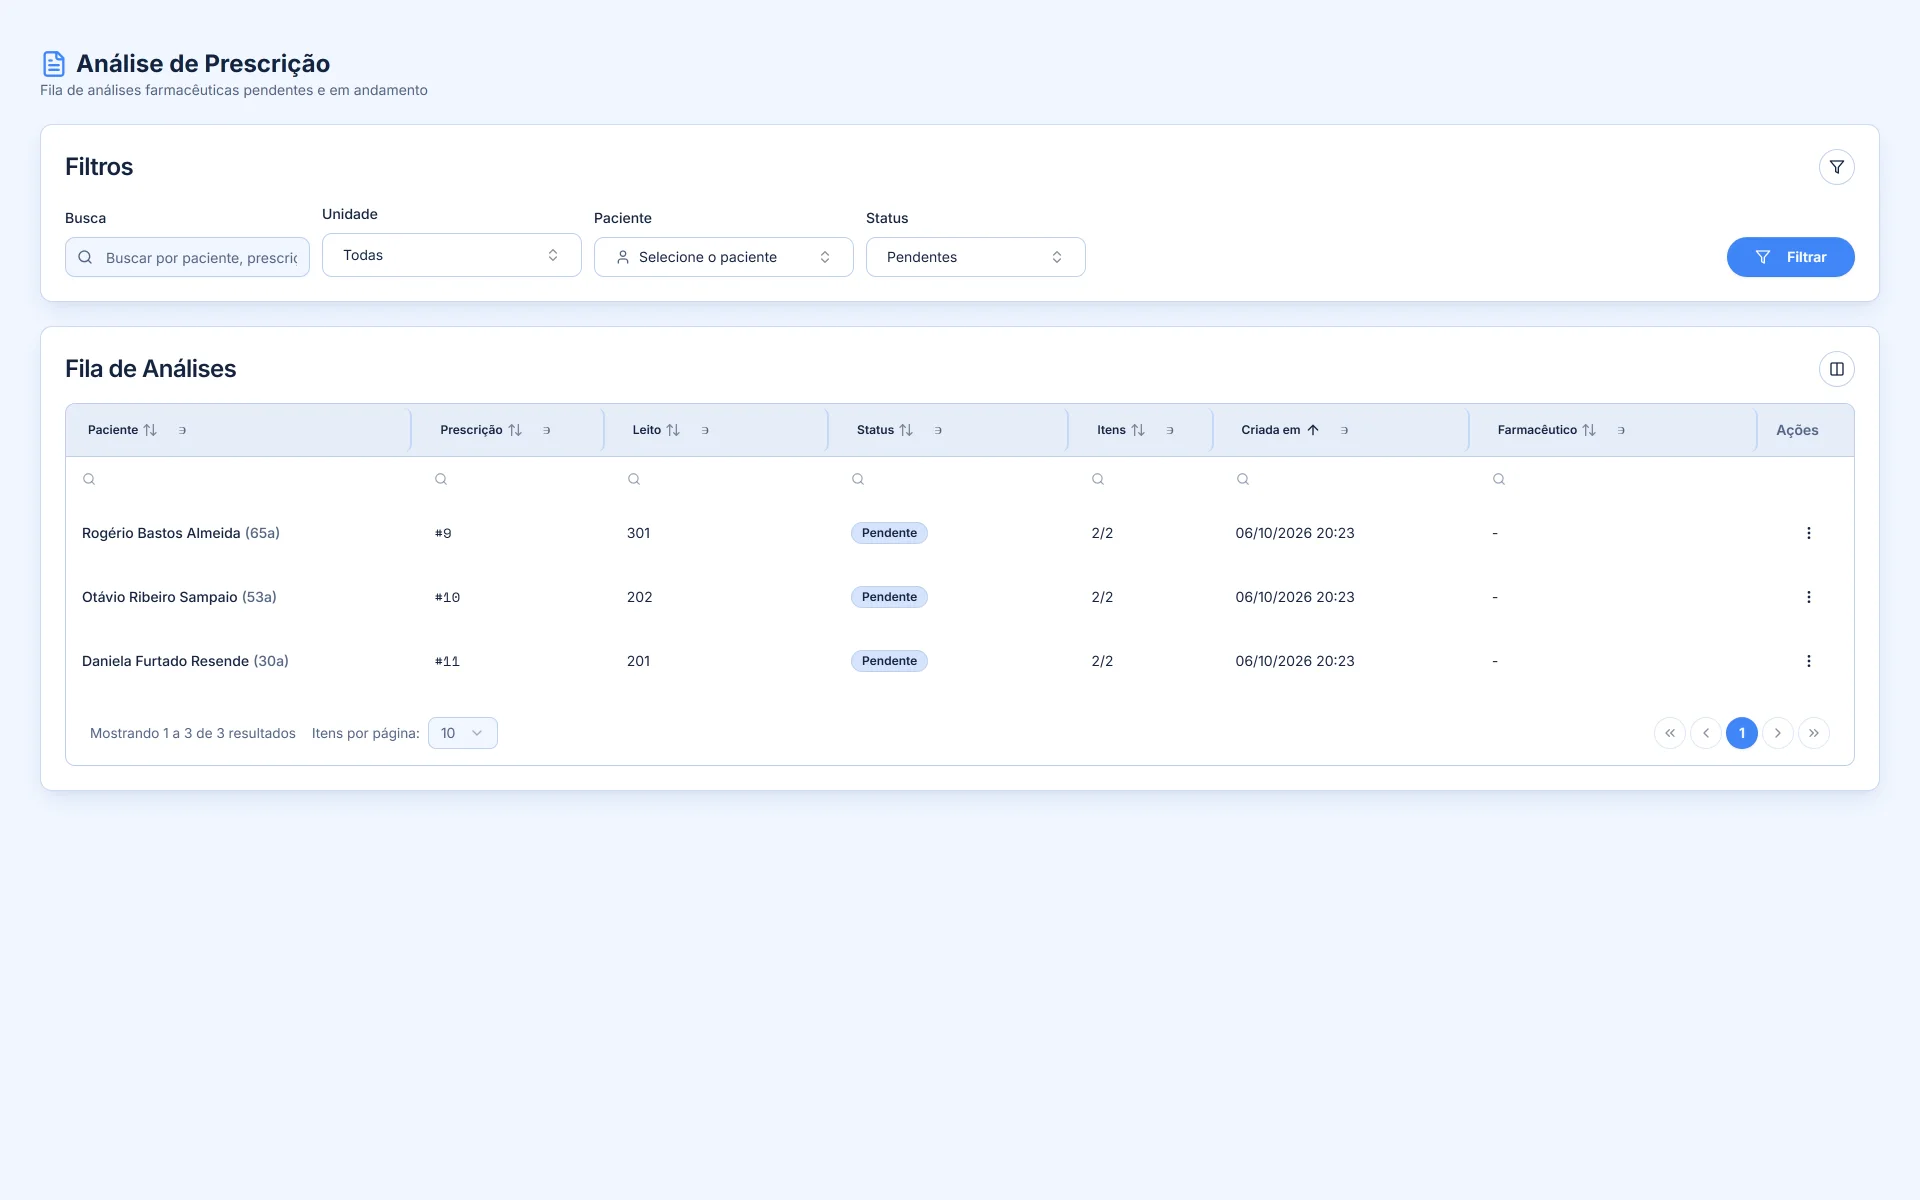The height and width of the screenshot is (1200, 1920).
Task: Click Ações column header
Action: 1797,430
